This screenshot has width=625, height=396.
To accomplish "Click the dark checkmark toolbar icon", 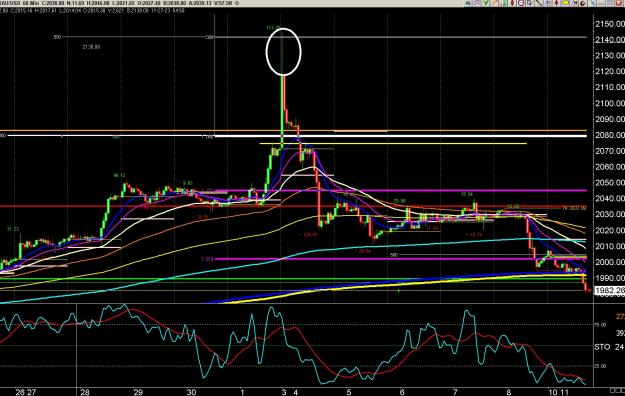I will click(x=583, y=3).
